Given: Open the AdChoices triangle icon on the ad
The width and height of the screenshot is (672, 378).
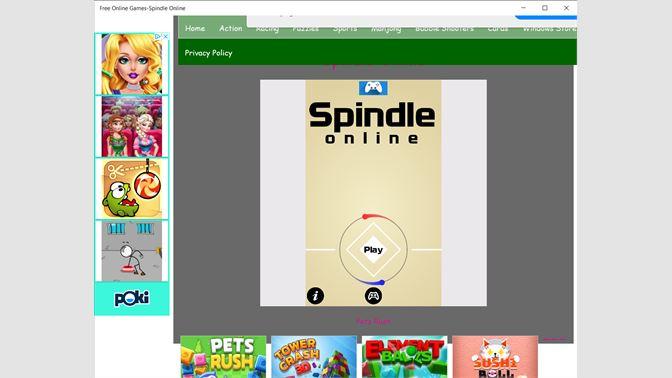Looking at the screenshot, I should click(x=158, y=37).
